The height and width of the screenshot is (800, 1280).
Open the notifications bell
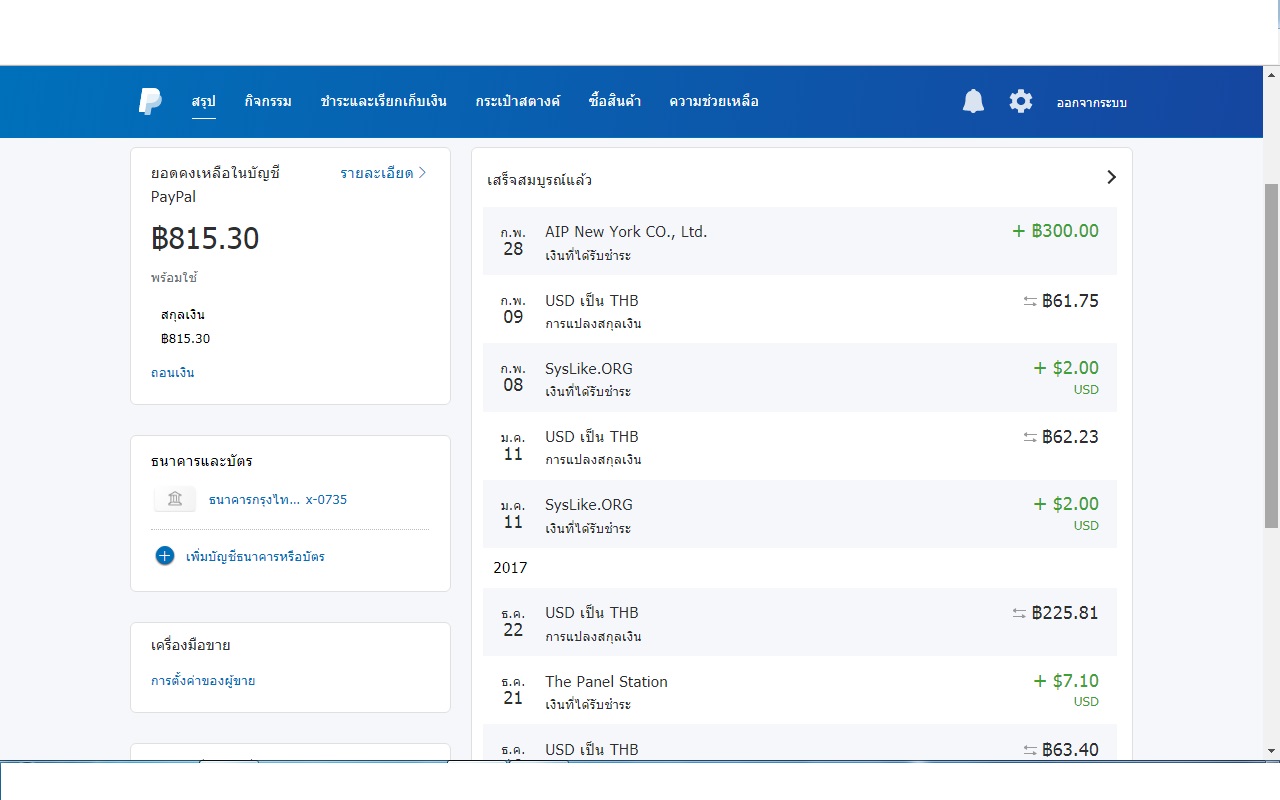(973, 101)
